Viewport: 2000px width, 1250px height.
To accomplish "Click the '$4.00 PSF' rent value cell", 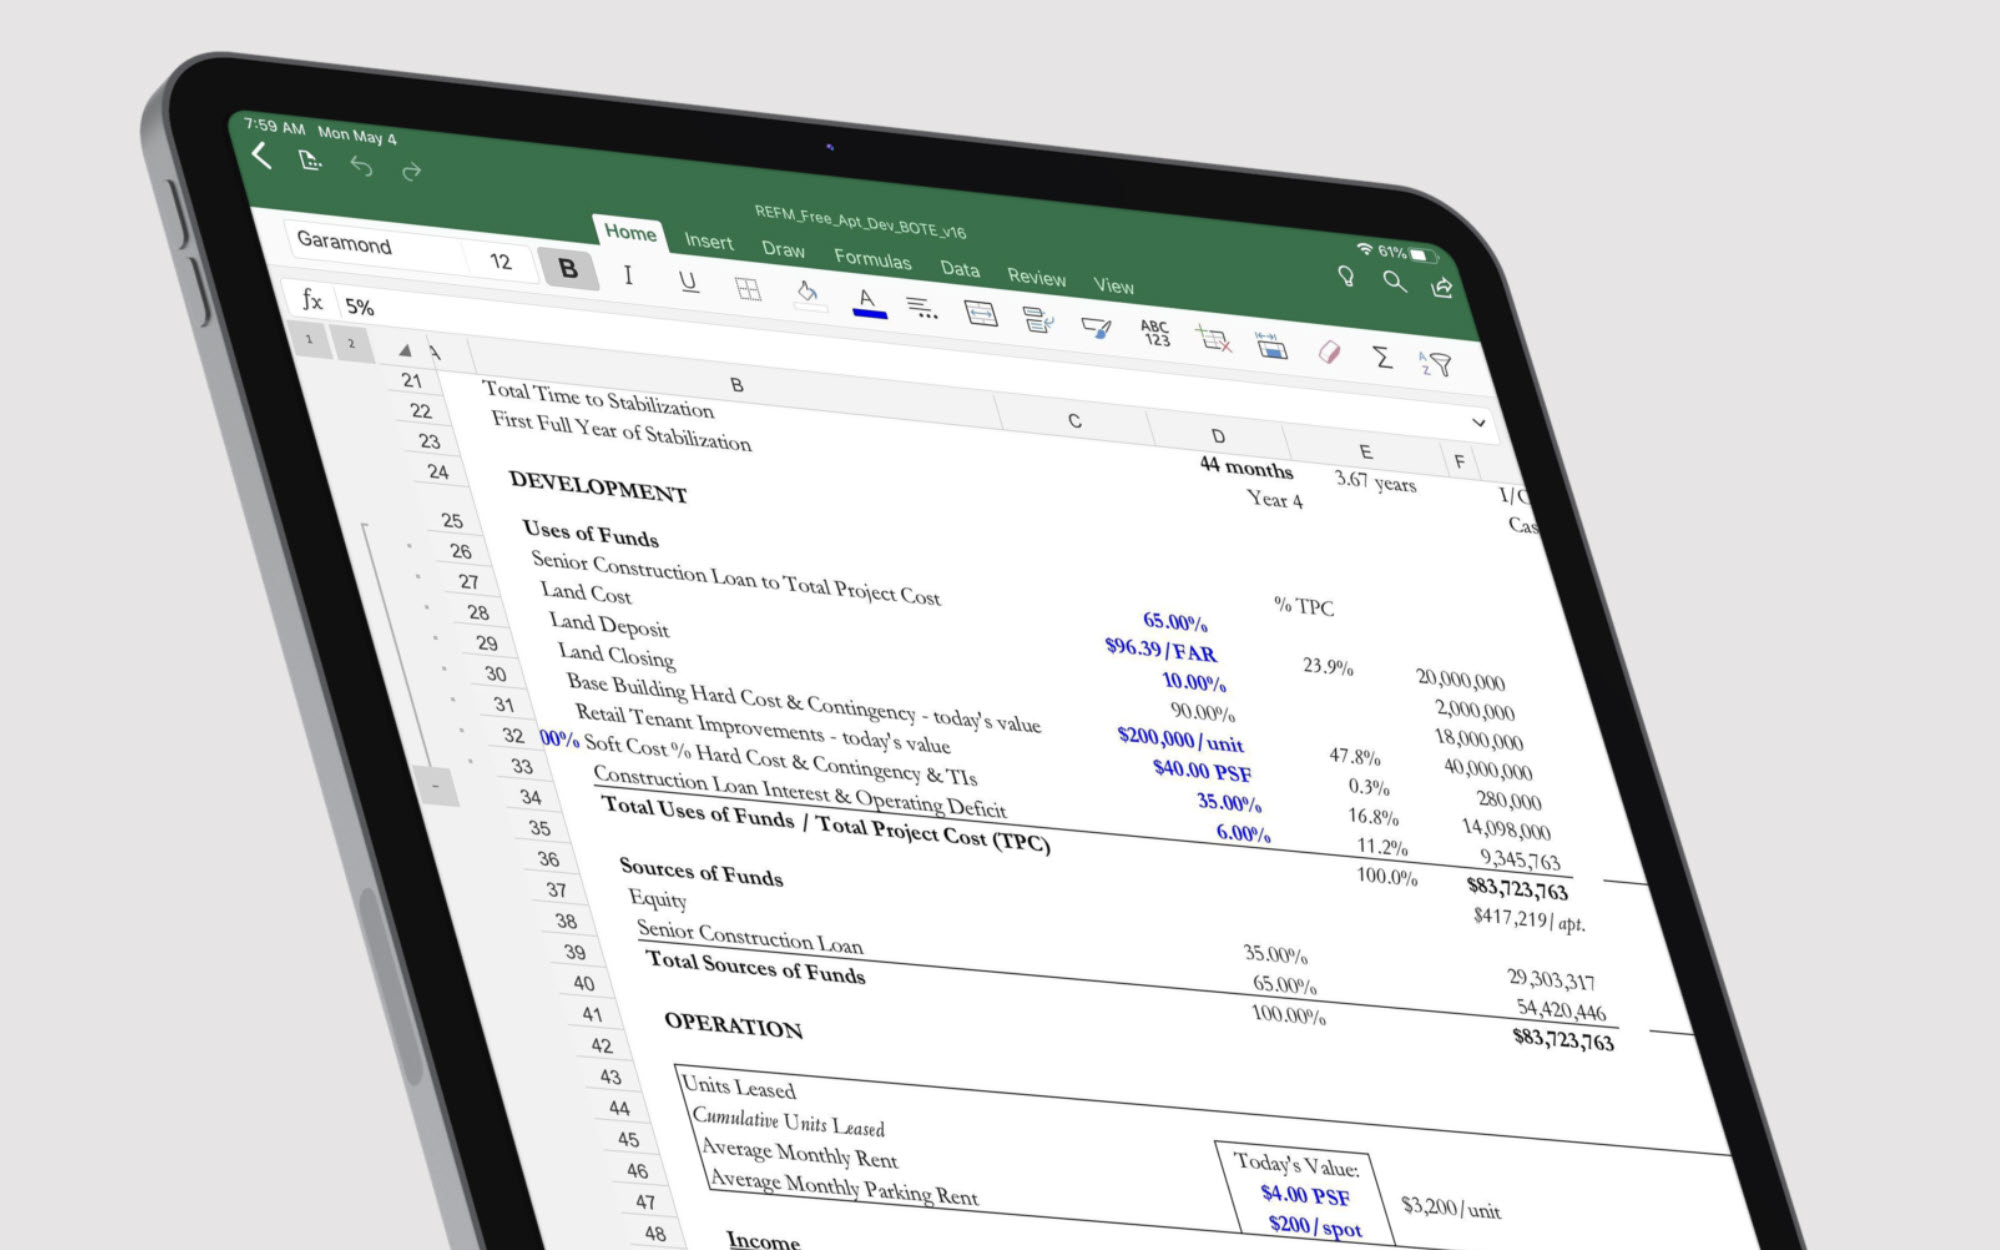I will pos(1305,1194).
